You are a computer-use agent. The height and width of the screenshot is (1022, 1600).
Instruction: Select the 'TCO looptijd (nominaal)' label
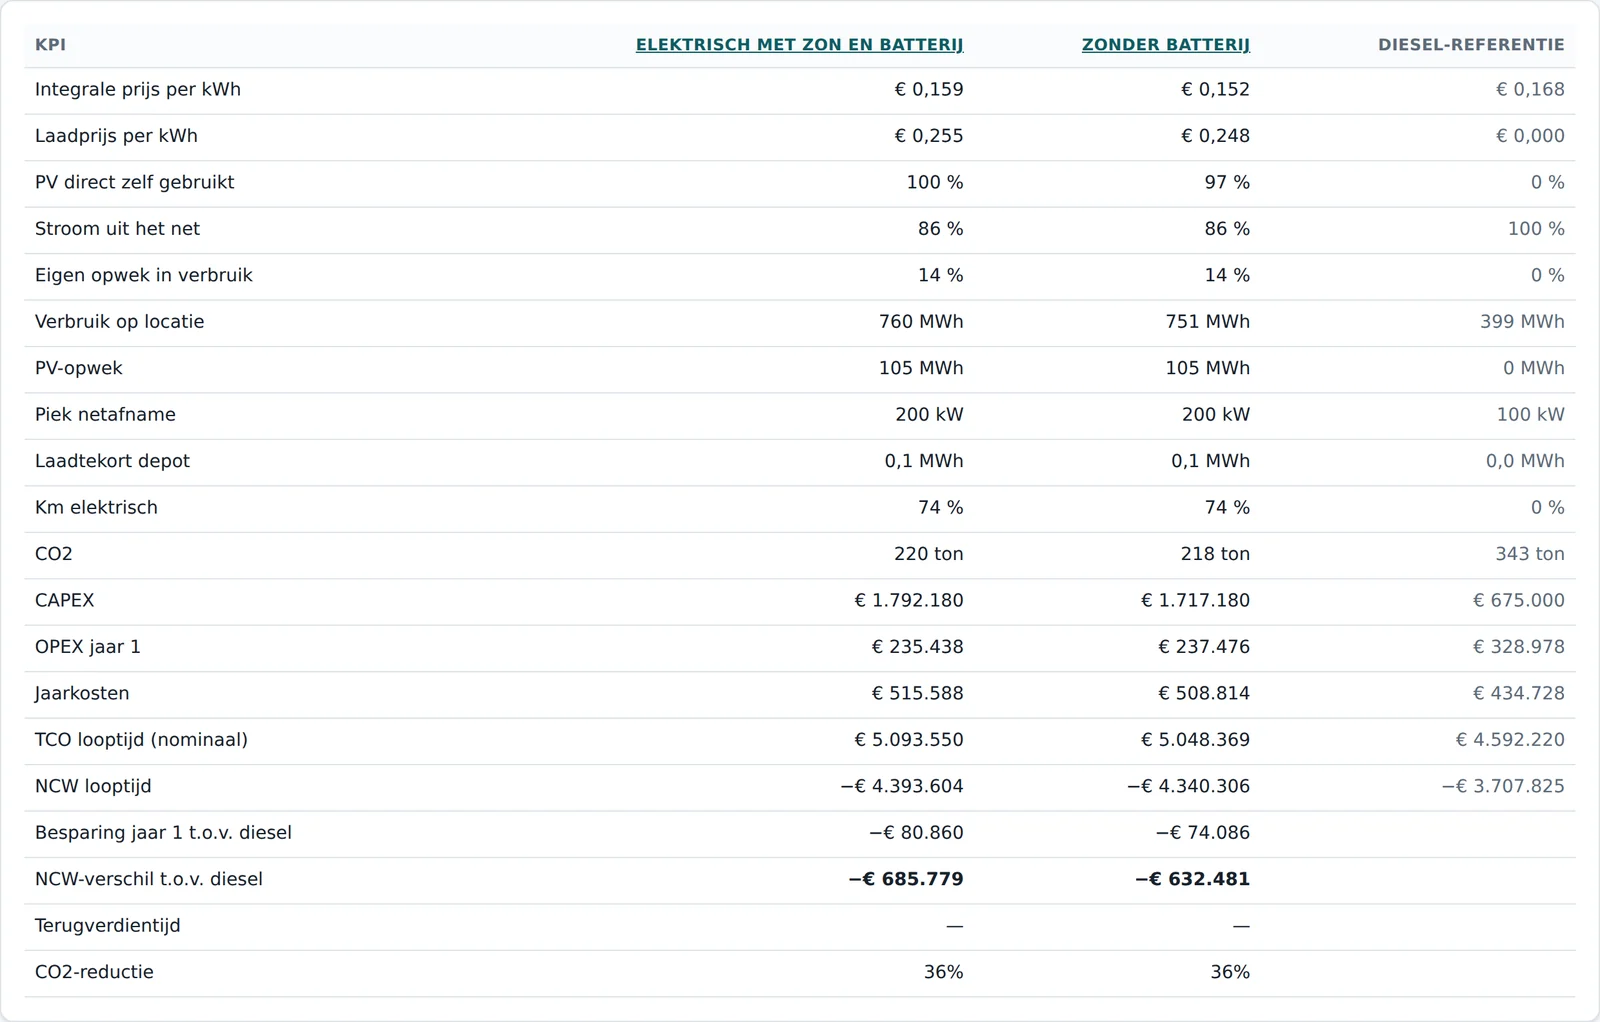pos(141,740)
